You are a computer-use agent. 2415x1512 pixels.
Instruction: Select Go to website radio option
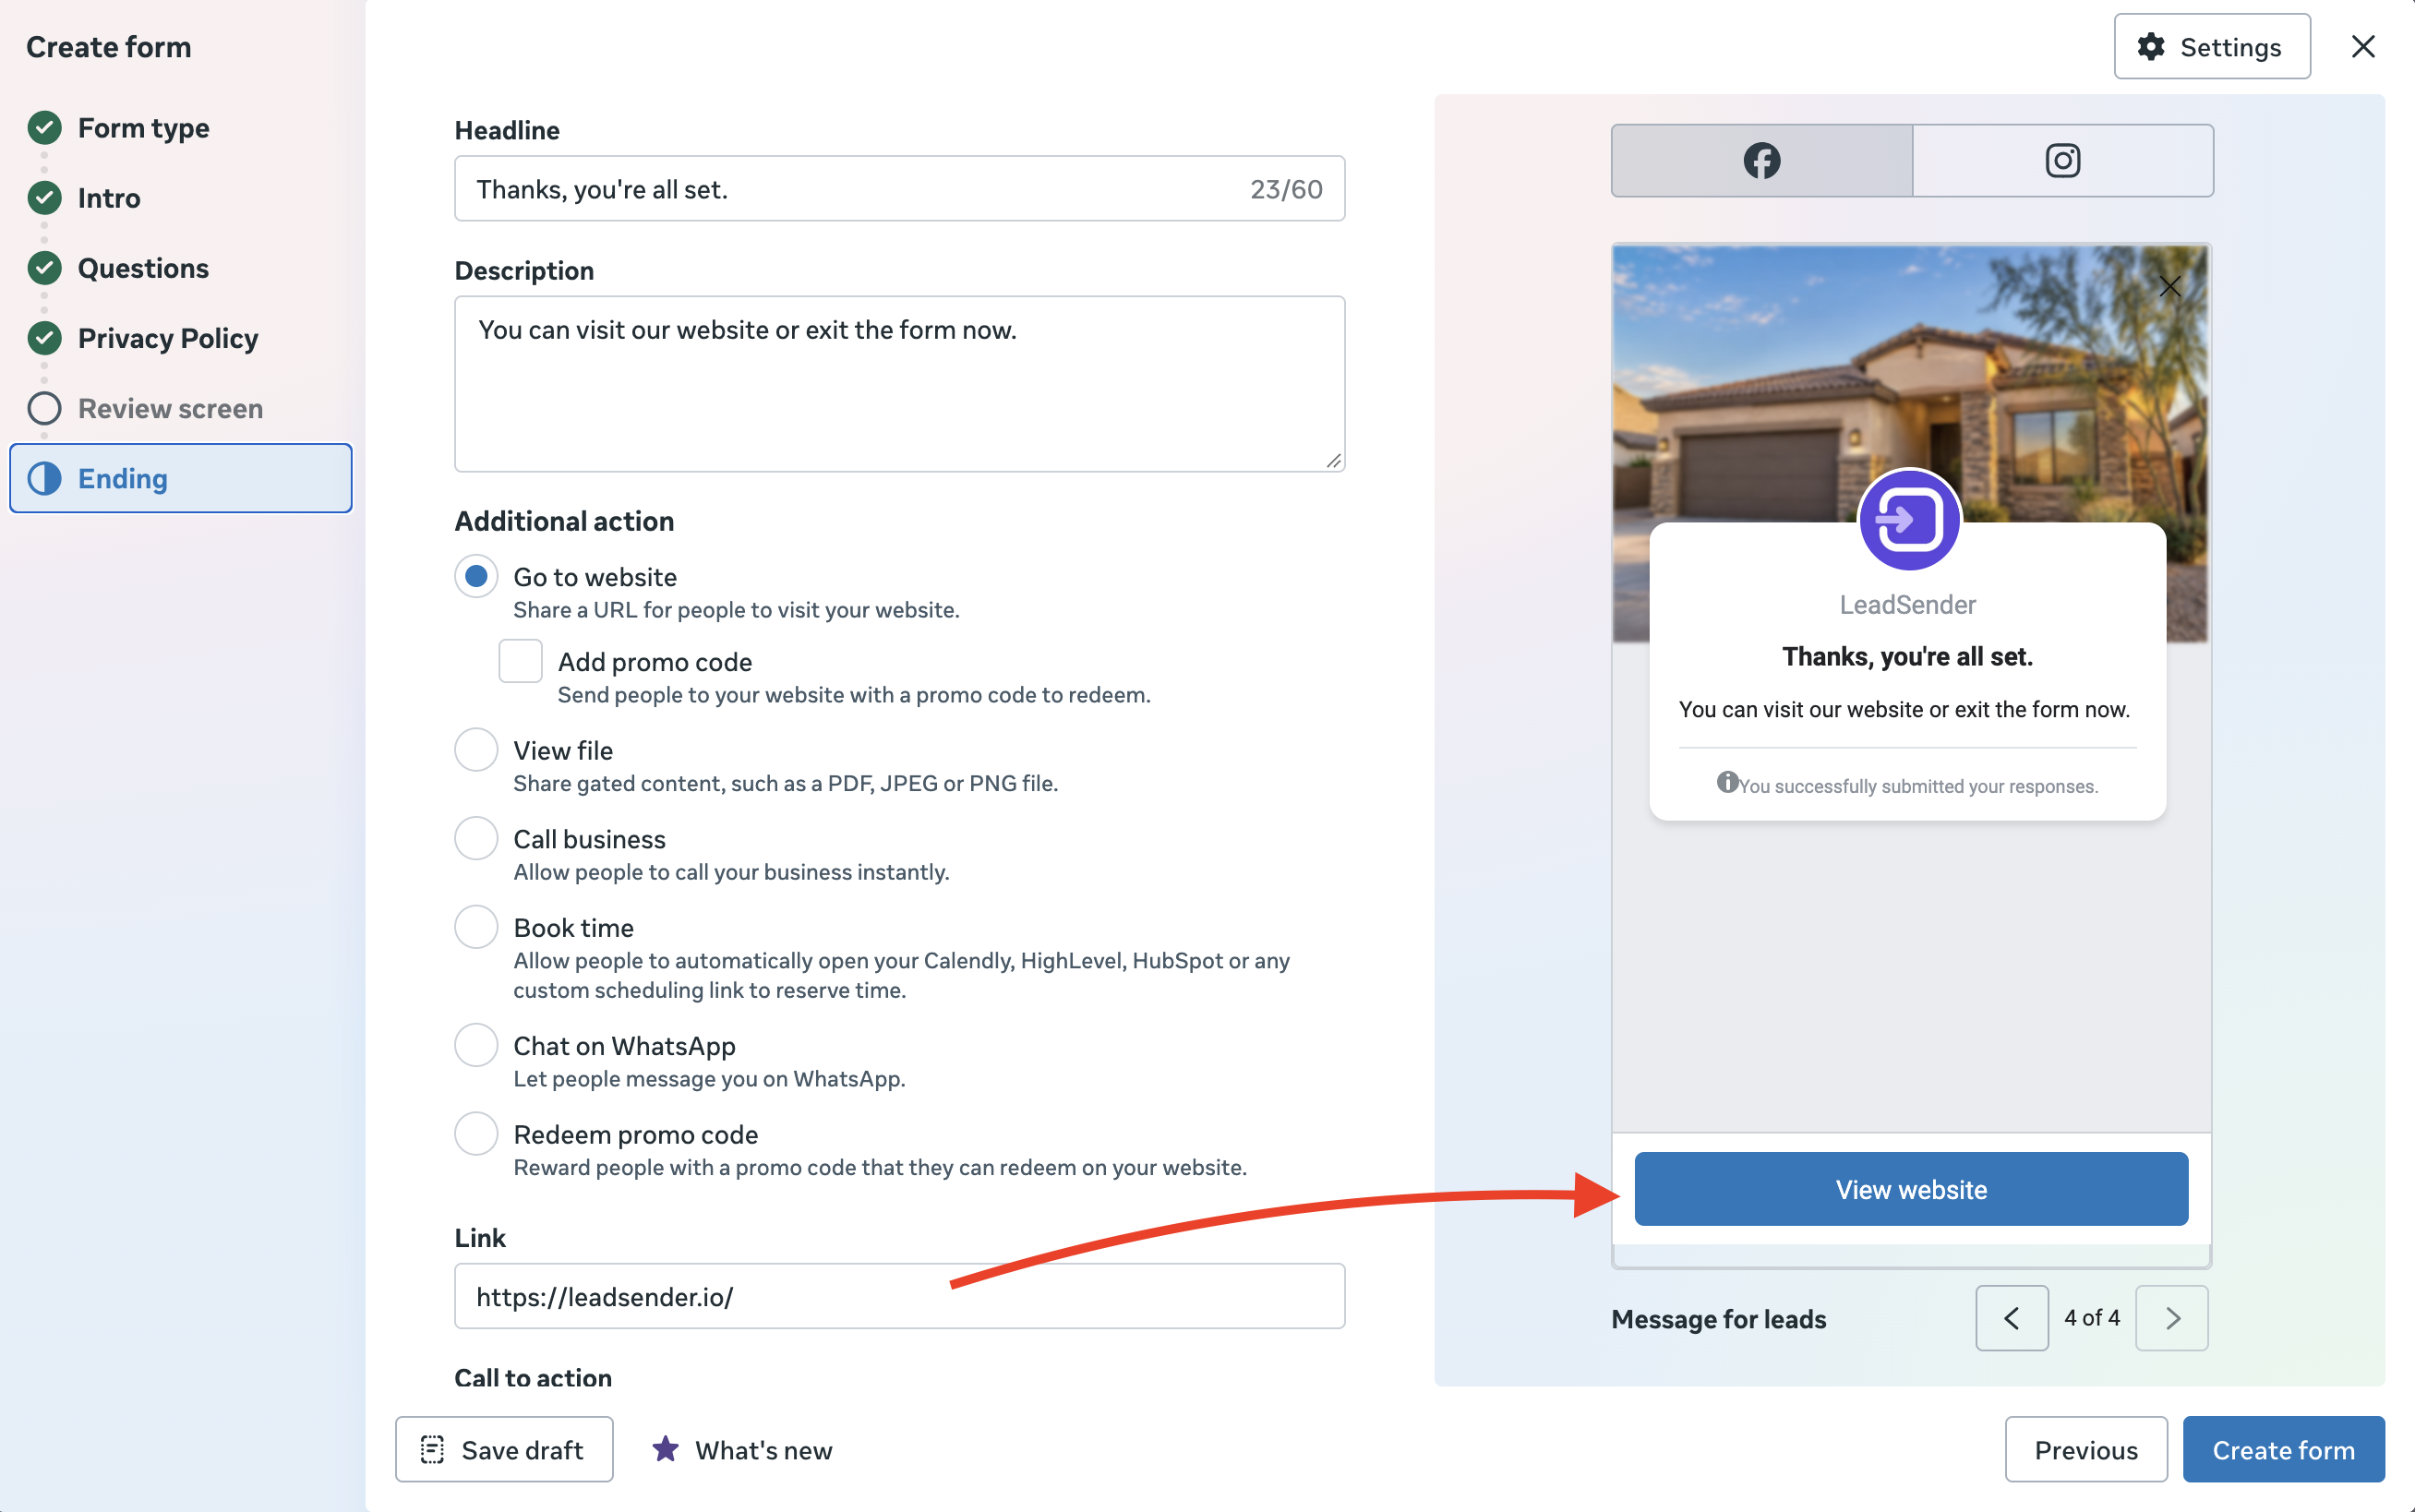pos(476,576)
